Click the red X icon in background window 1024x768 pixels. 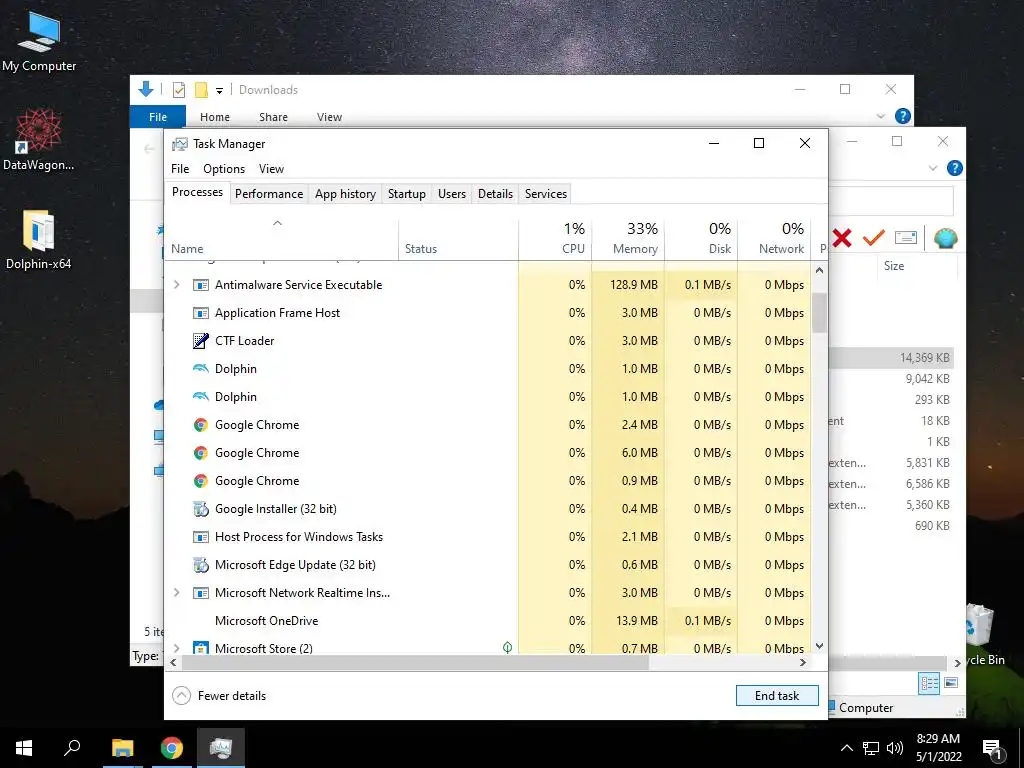coord(842,238)
